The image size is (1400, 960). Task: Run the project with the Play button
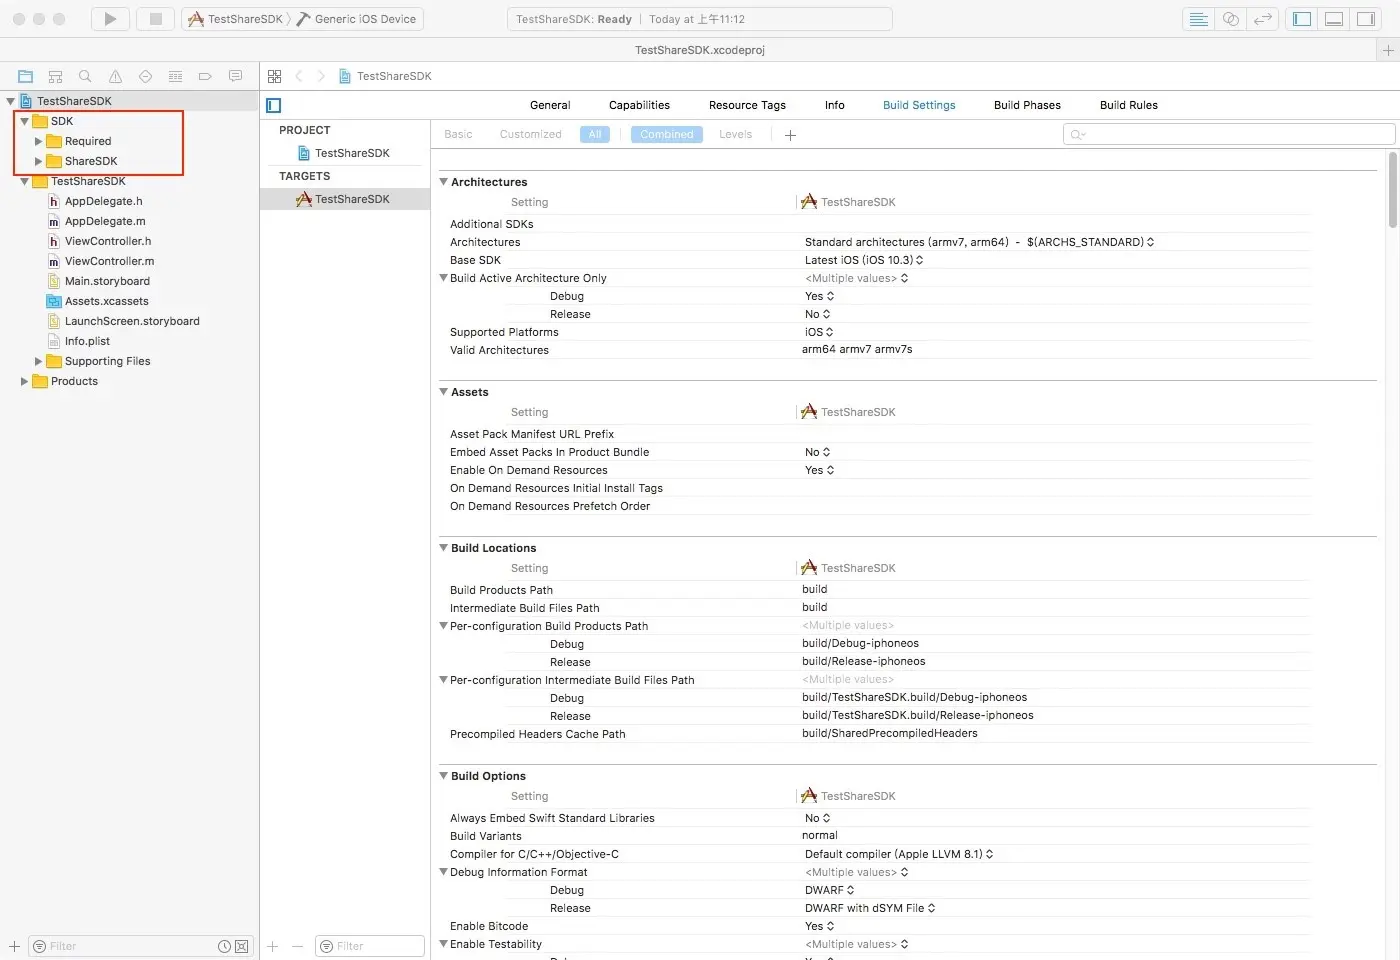(110, 19)
